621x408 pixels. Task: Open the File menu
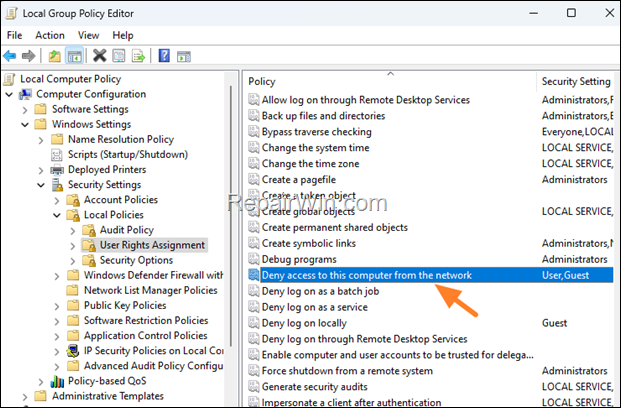coord(15,35)
